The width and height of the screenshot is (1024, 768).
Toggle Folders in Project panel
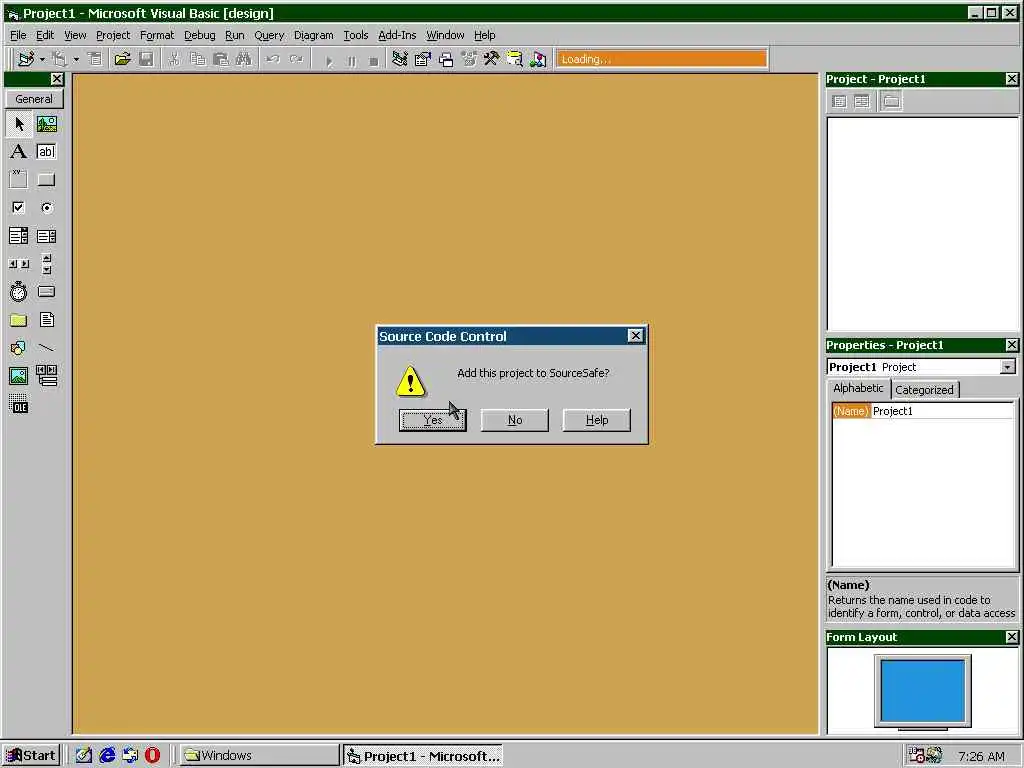pyautogui.click(x=891, y=101)
